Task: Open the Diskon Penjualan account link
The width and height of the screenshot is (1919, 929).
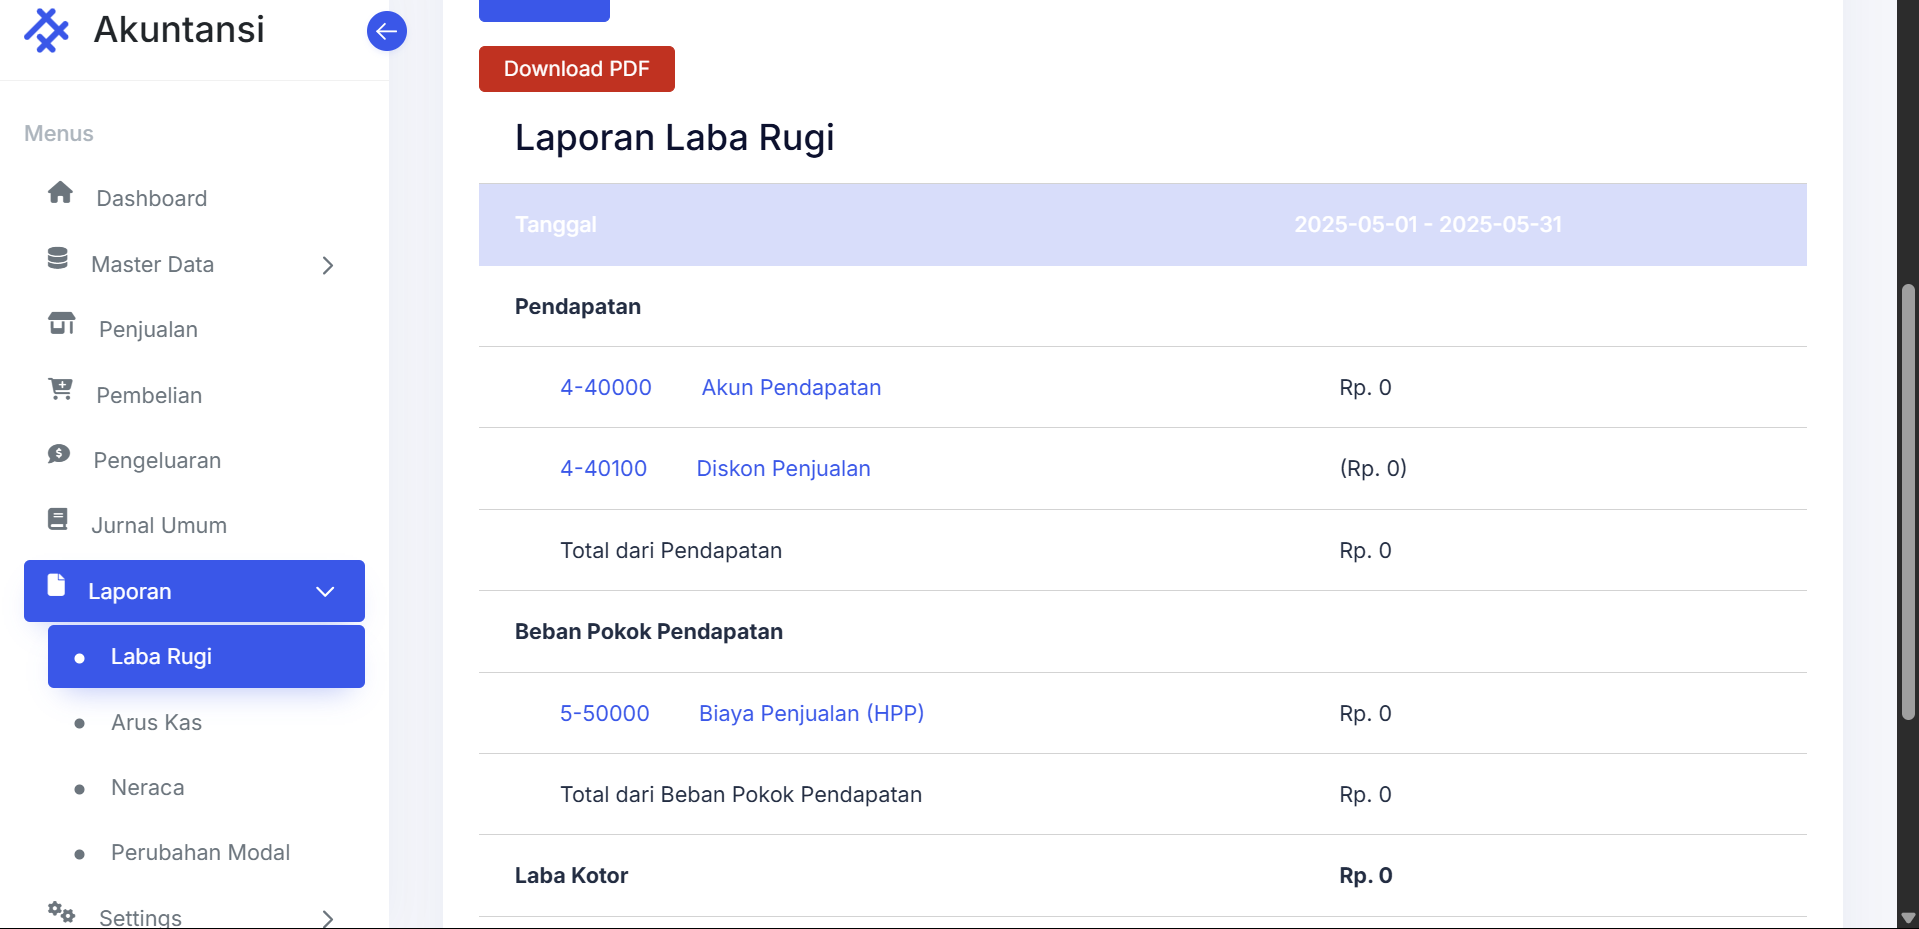Action: point(783,469)
